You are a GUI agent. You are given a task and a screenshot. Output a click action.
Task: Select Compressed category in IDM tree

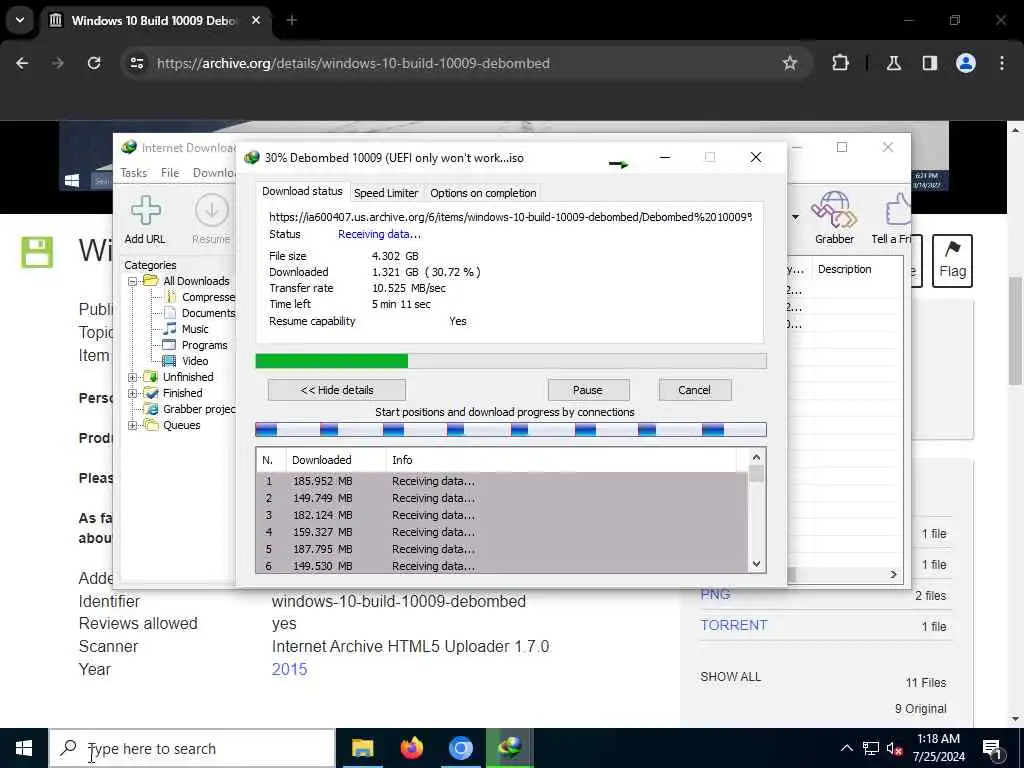pyautogui.click(x=199, y=297)
